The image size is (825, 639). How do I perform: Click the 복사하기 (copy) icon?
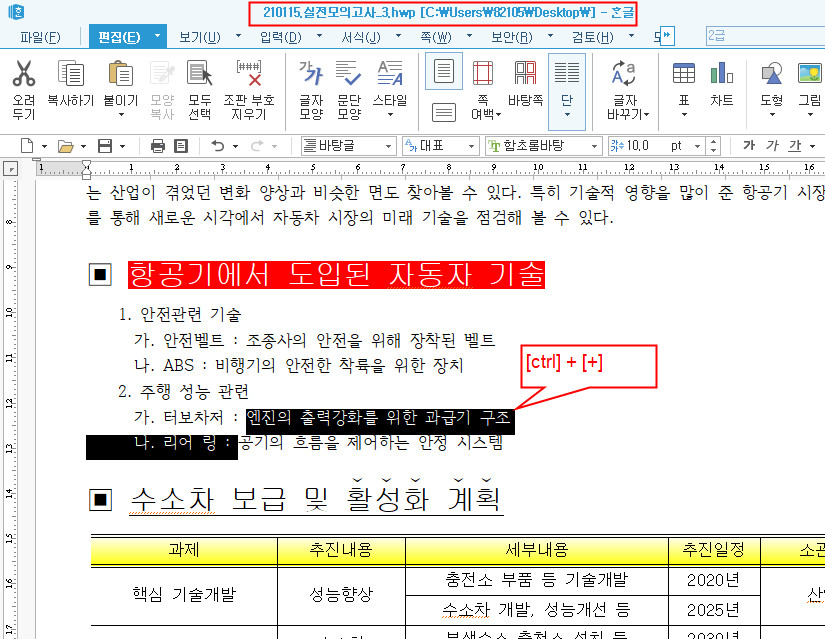point(70,87)
